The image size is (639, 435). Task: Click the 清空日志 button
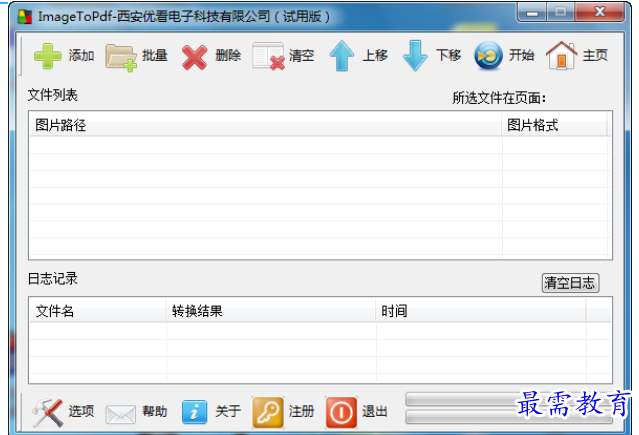point(570,283)
